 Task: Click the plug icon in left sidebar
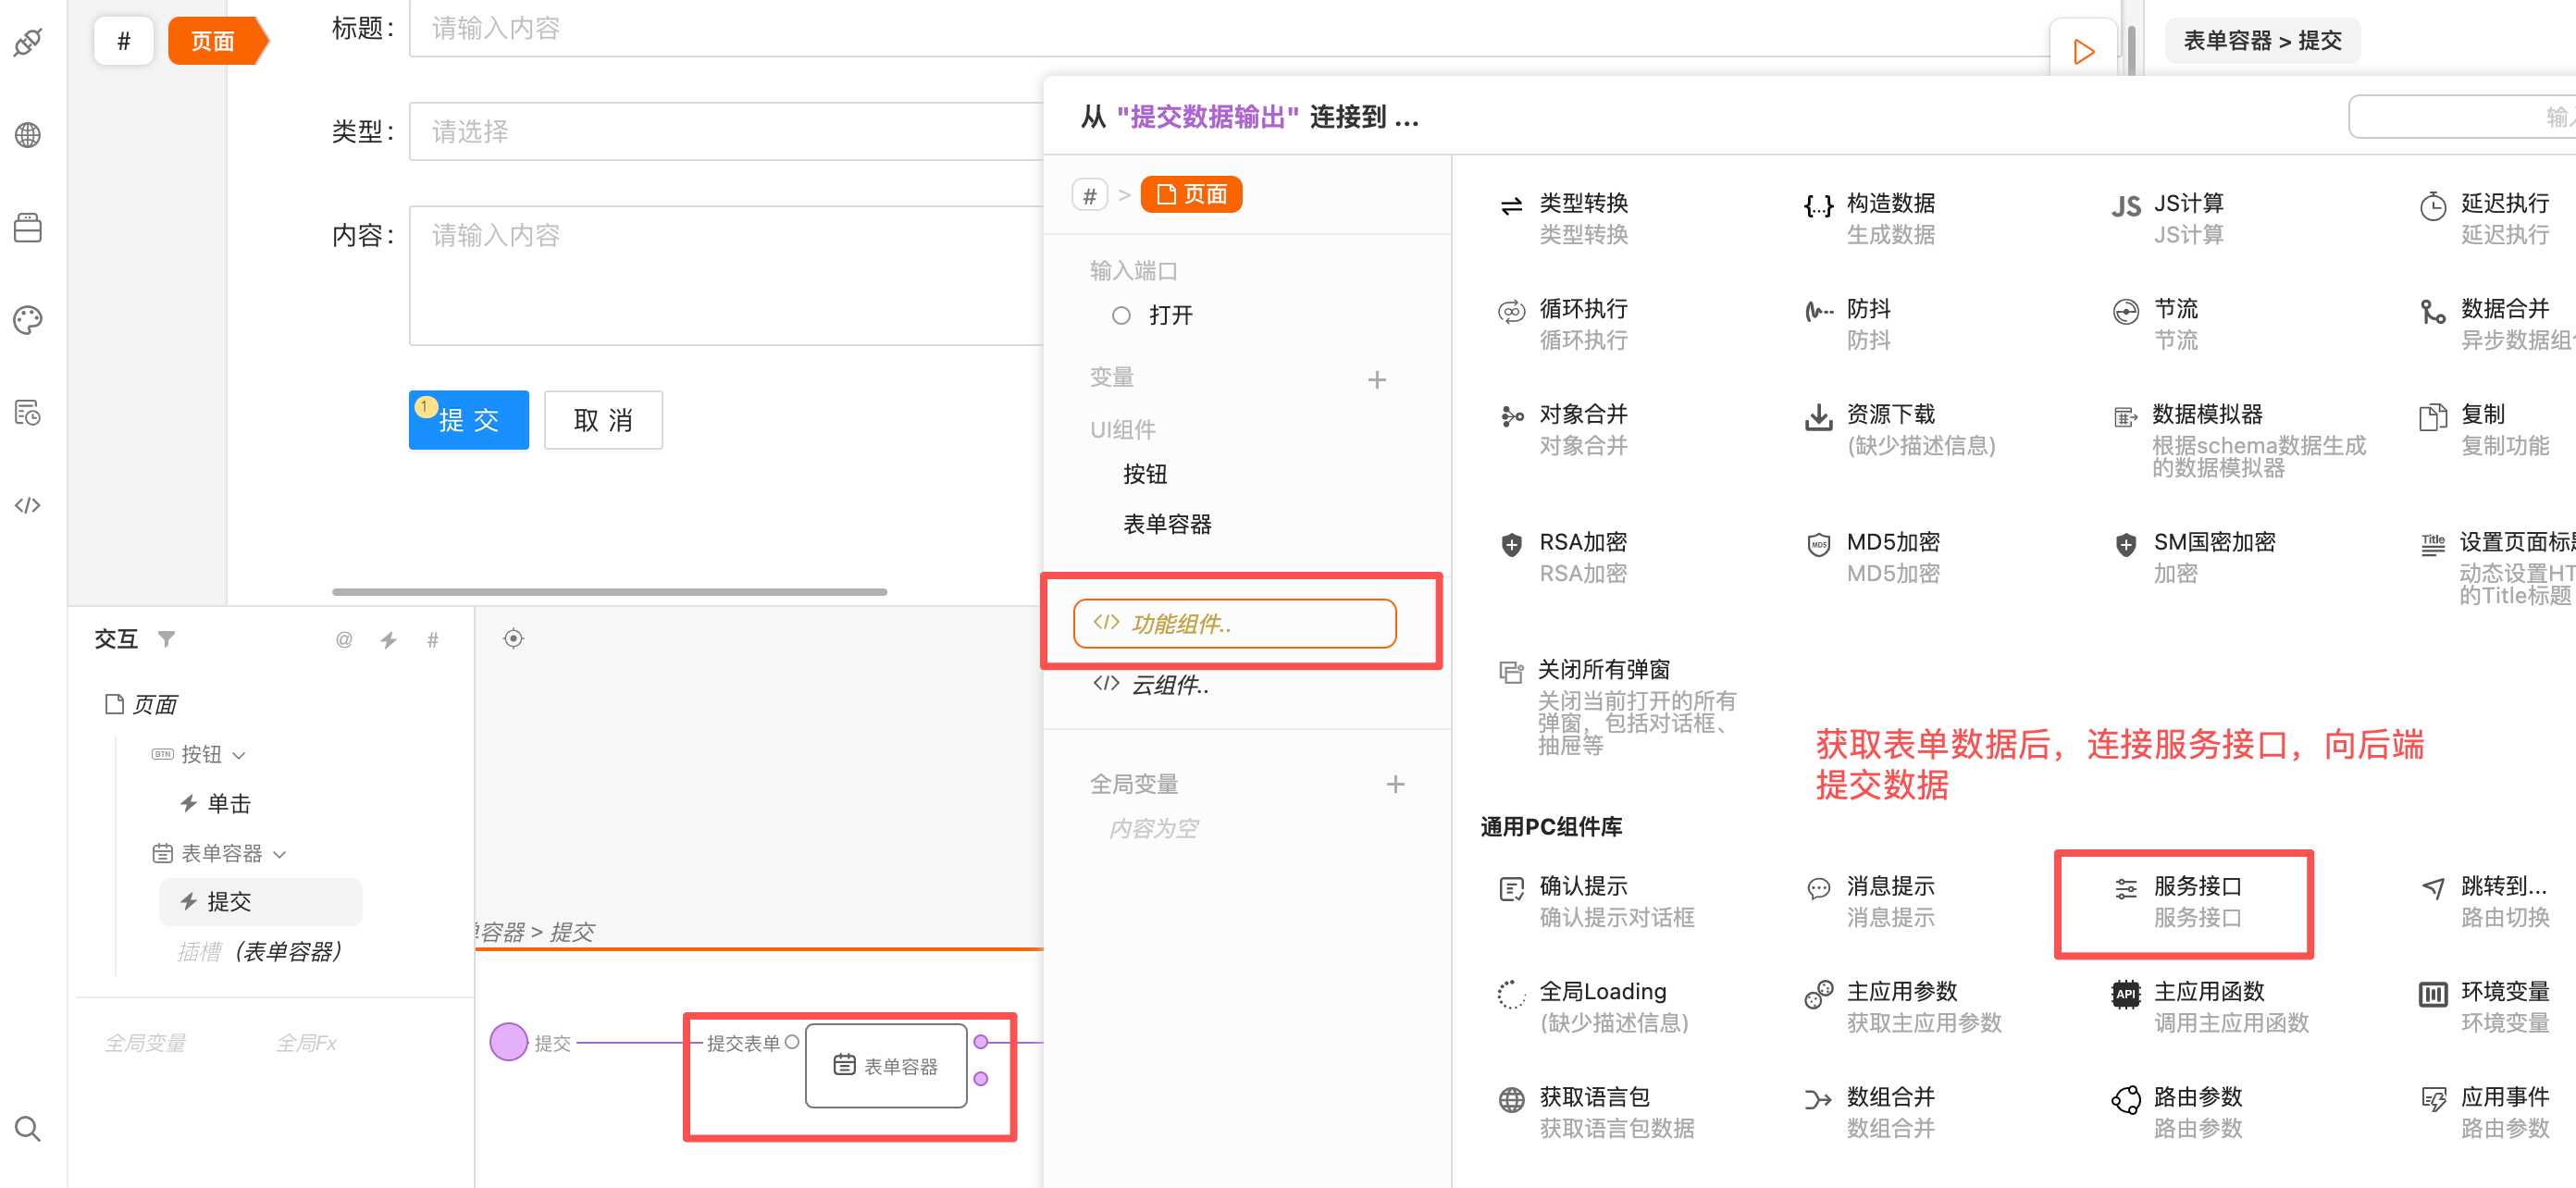tap(28, 42)
